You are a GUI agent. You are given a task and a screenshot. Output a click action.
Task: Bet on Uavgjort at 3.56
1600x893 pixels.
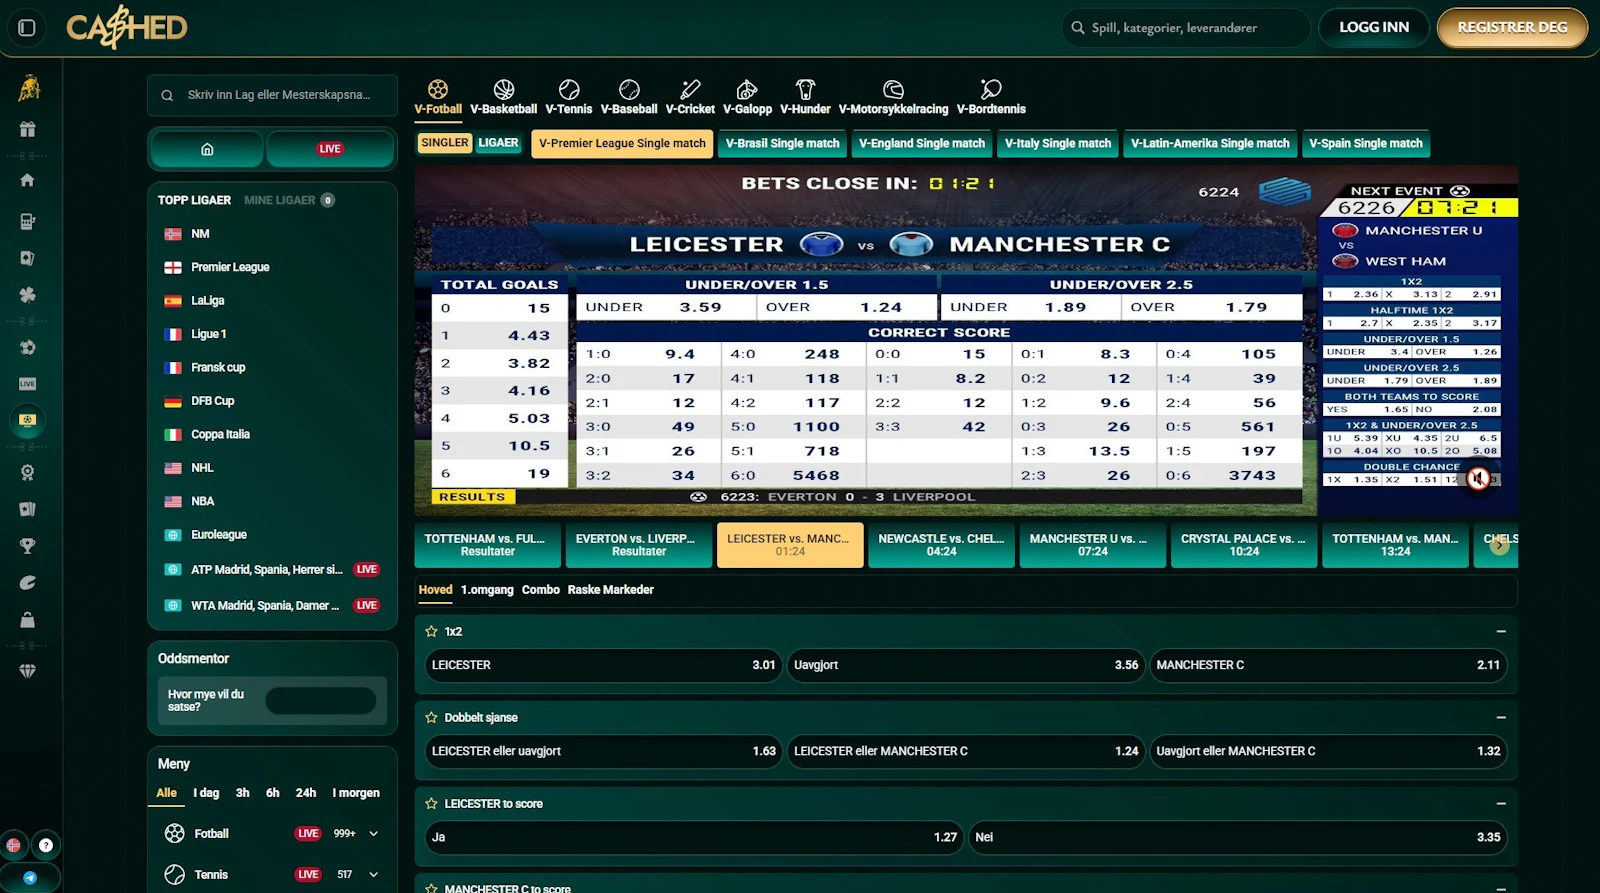coord(966,665)
